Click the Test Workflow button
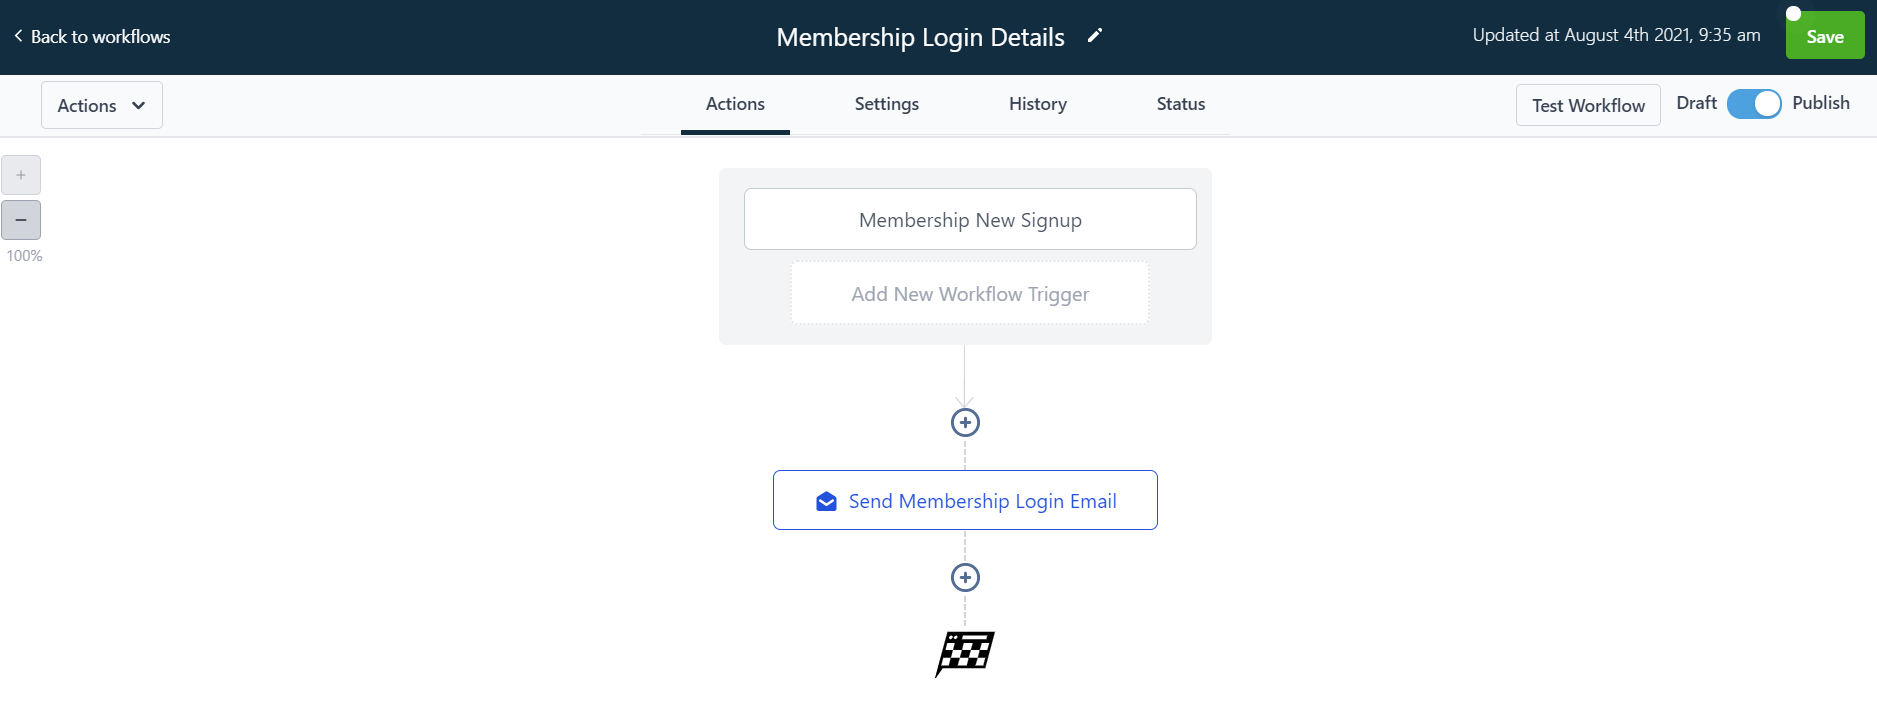 pos(1587,105)
